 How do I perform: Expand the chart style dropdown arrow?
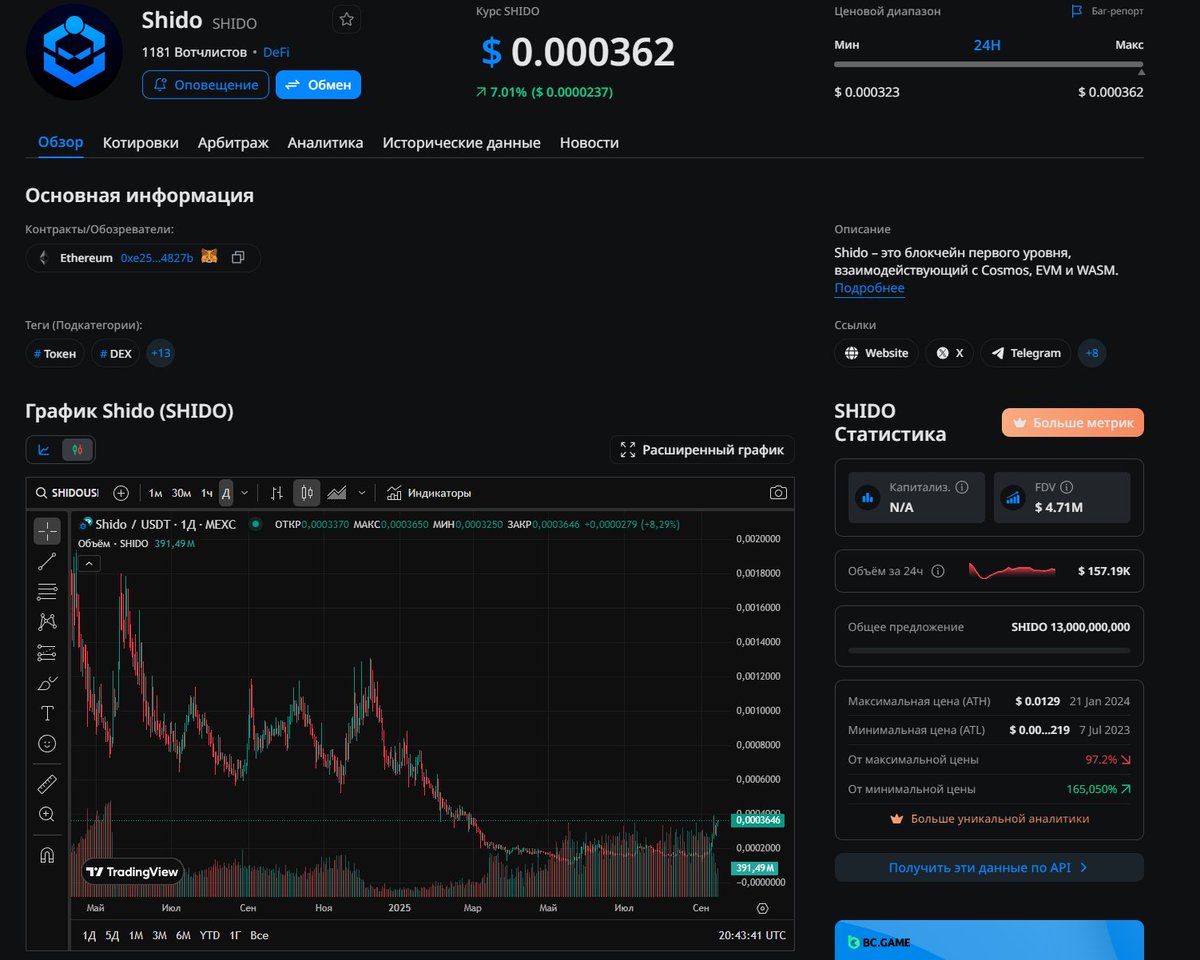coord(362,493)
